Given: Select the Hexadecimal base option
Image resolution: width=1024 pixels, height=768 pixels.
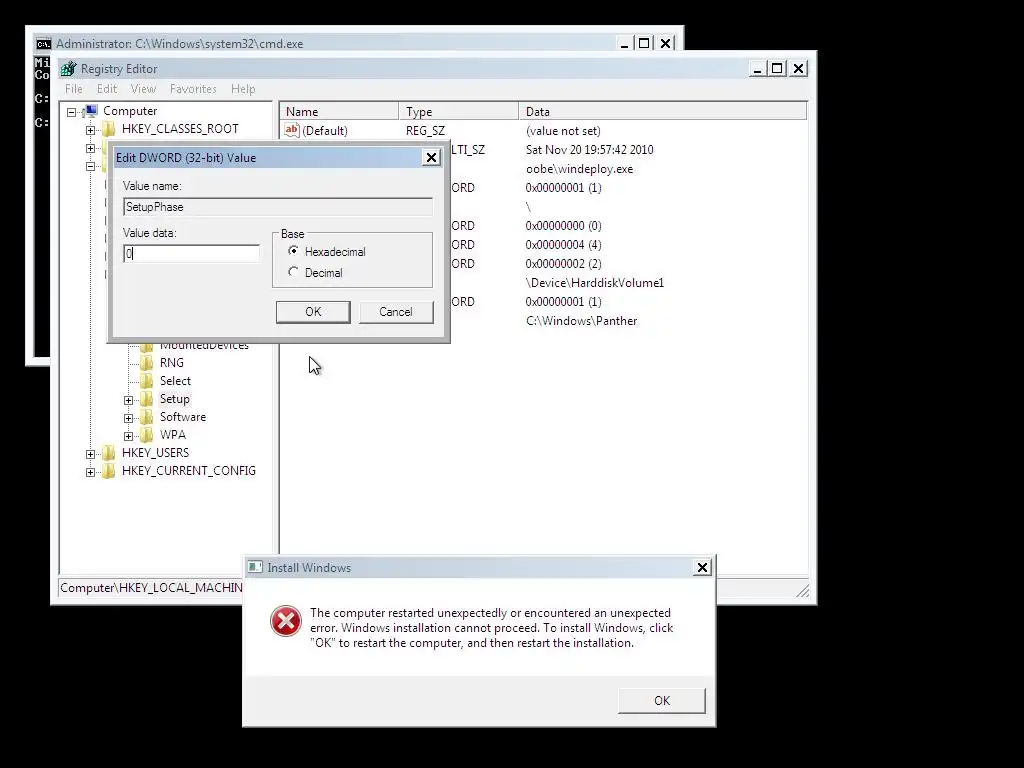Looking at the screenshot, I should point(293,251).
